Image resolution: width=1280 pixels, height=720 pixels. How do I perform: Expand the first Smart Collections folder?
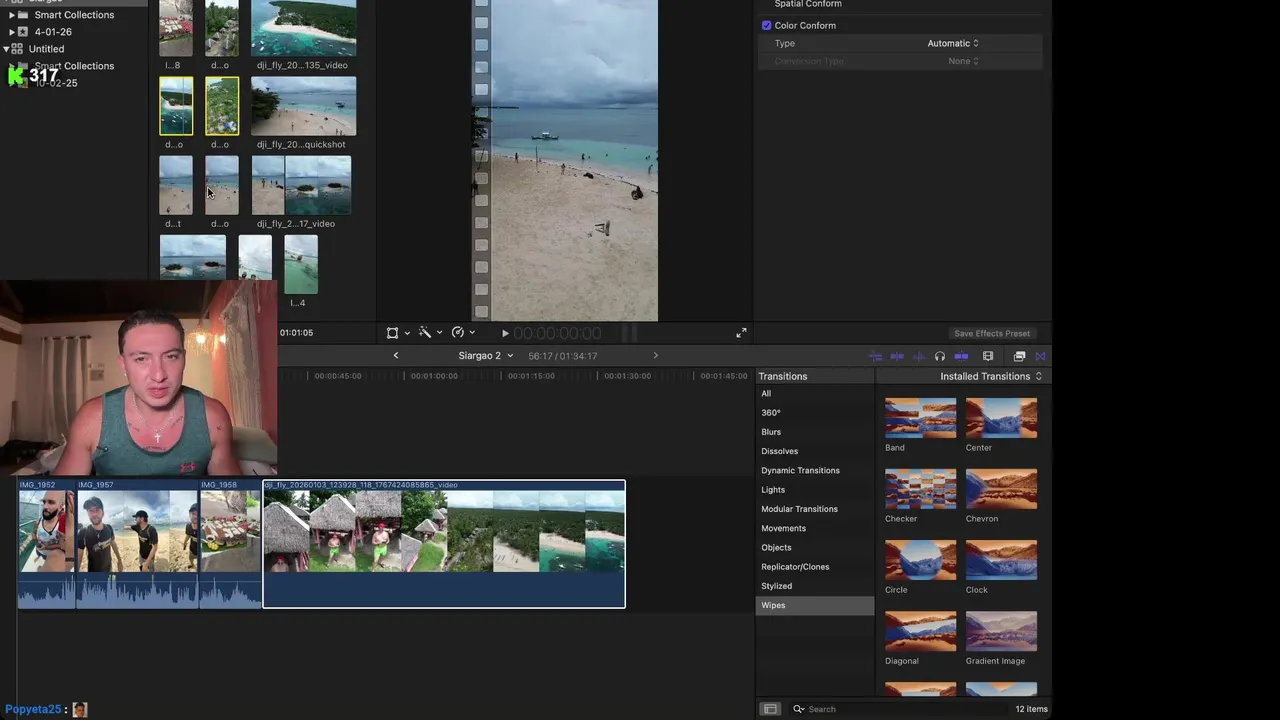pyautogui.click(x=12, y=15)
